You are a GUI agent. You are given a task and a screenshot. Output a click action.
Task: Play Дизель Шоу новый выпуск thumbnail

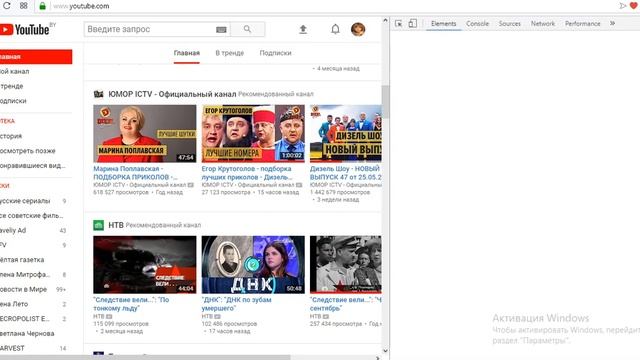(x=346, y=133)
